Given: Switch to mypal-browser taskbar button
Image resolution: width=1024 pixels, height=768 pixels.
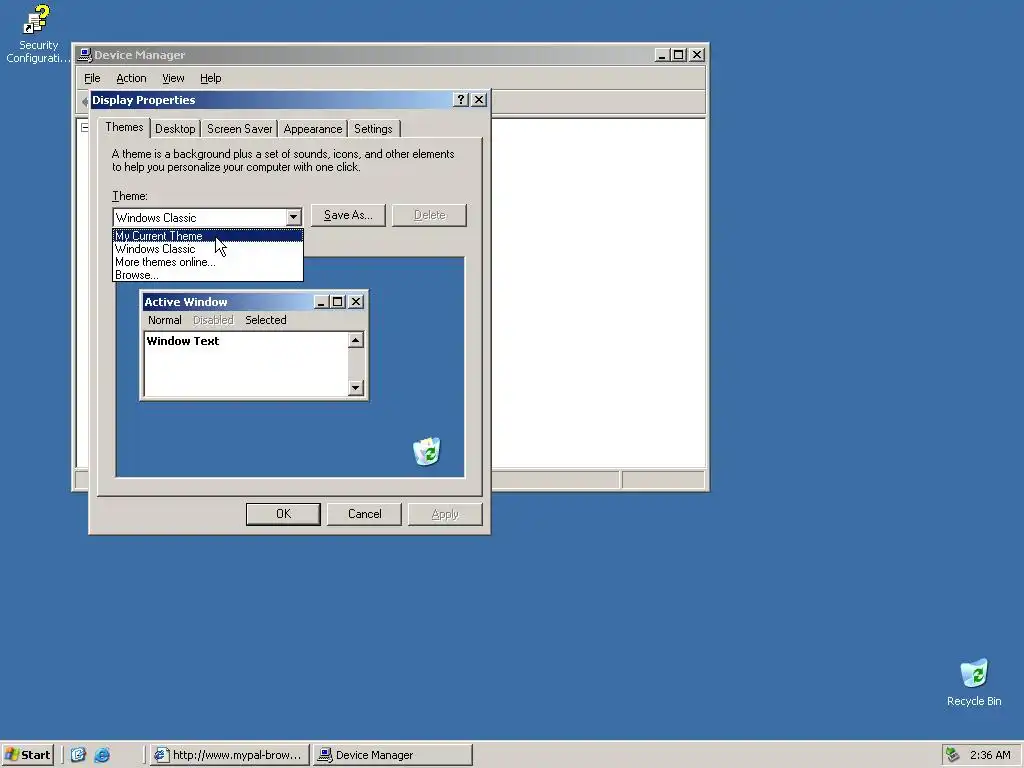Looking at the screenshot, I should (229, 754).
